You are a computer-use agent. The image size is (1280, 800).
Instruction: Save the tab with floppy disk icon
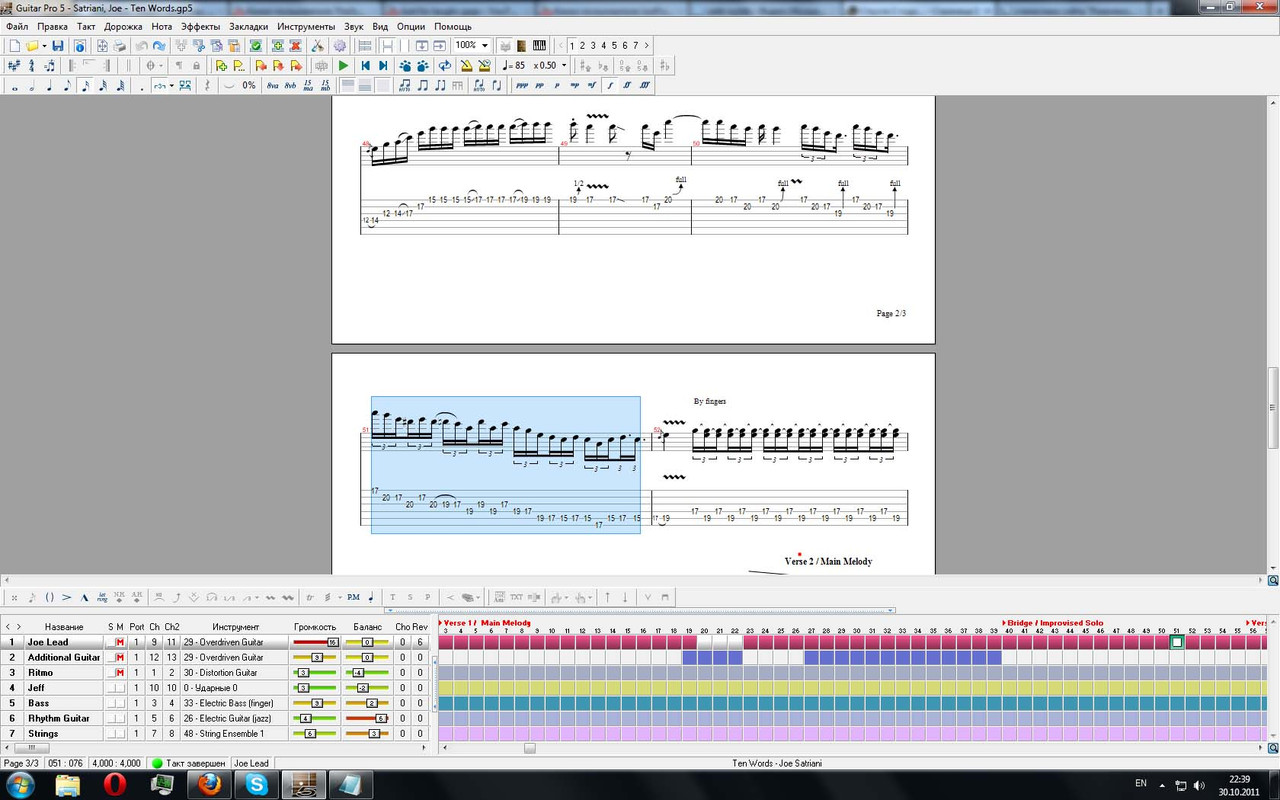[x=58, y=46]
